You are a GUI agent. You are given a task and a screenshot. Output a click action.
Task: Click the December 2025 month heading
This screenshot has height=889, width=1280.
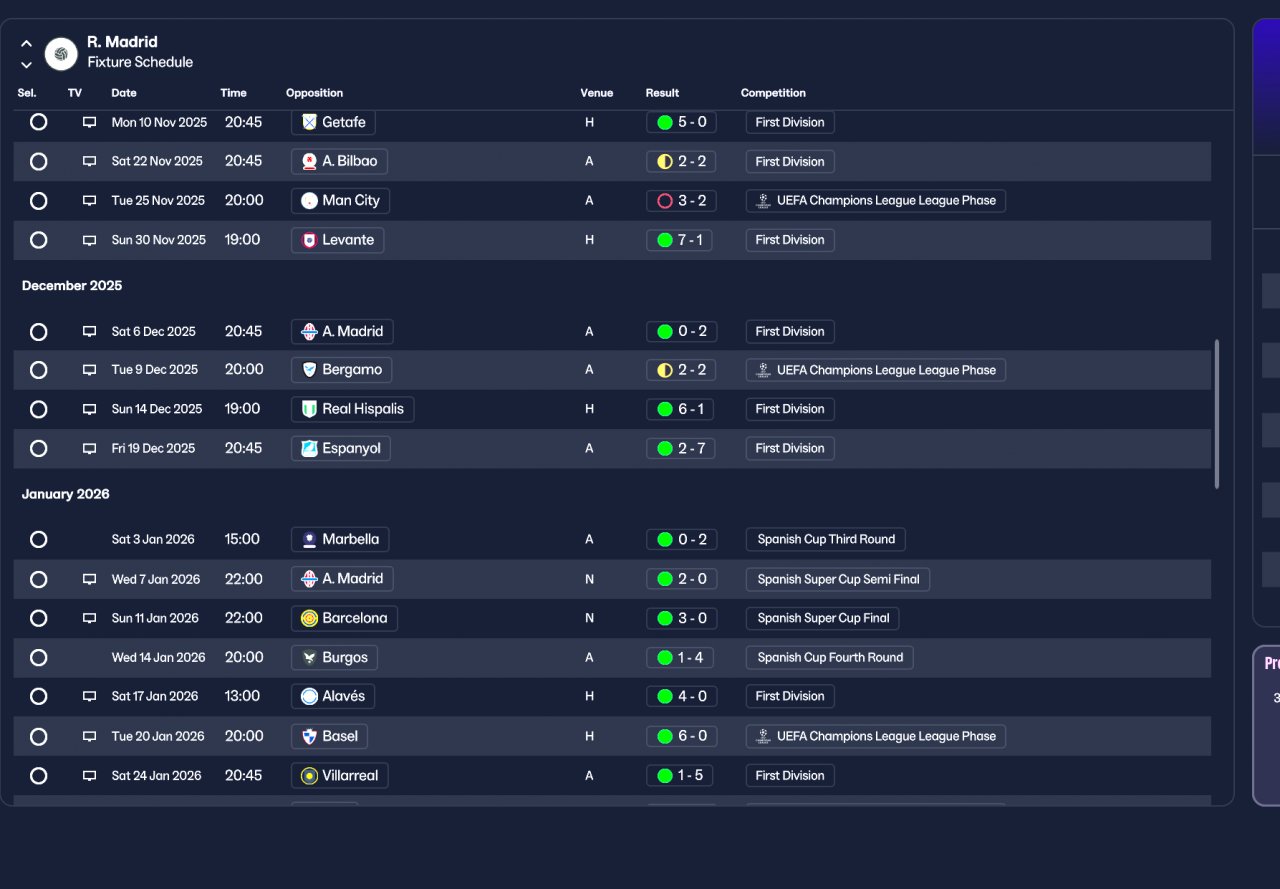[x=72, y=286]
